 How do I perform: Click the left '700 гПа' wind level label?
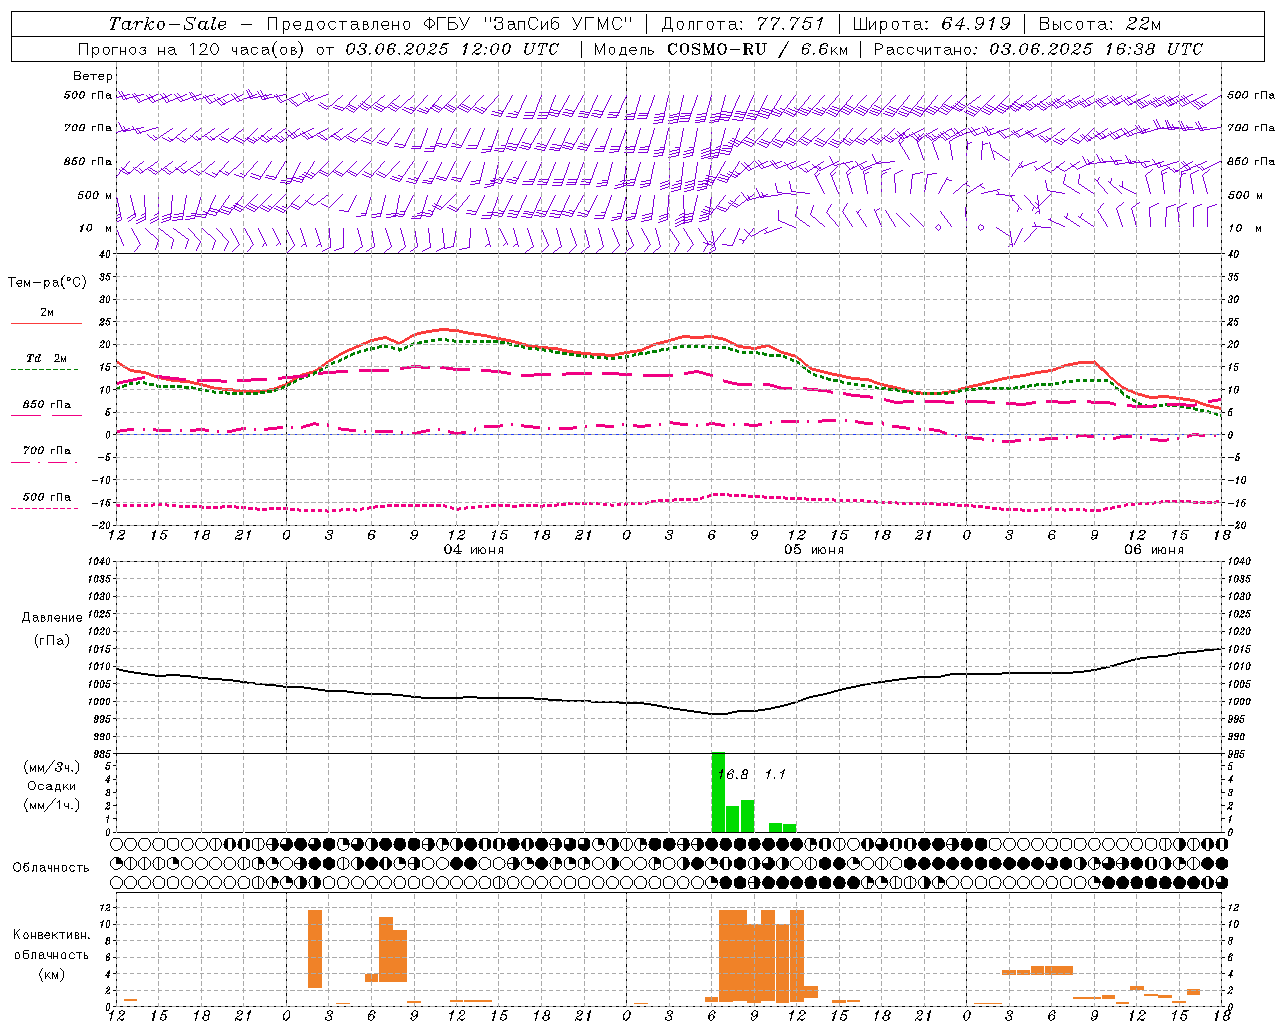pos(88,128)
